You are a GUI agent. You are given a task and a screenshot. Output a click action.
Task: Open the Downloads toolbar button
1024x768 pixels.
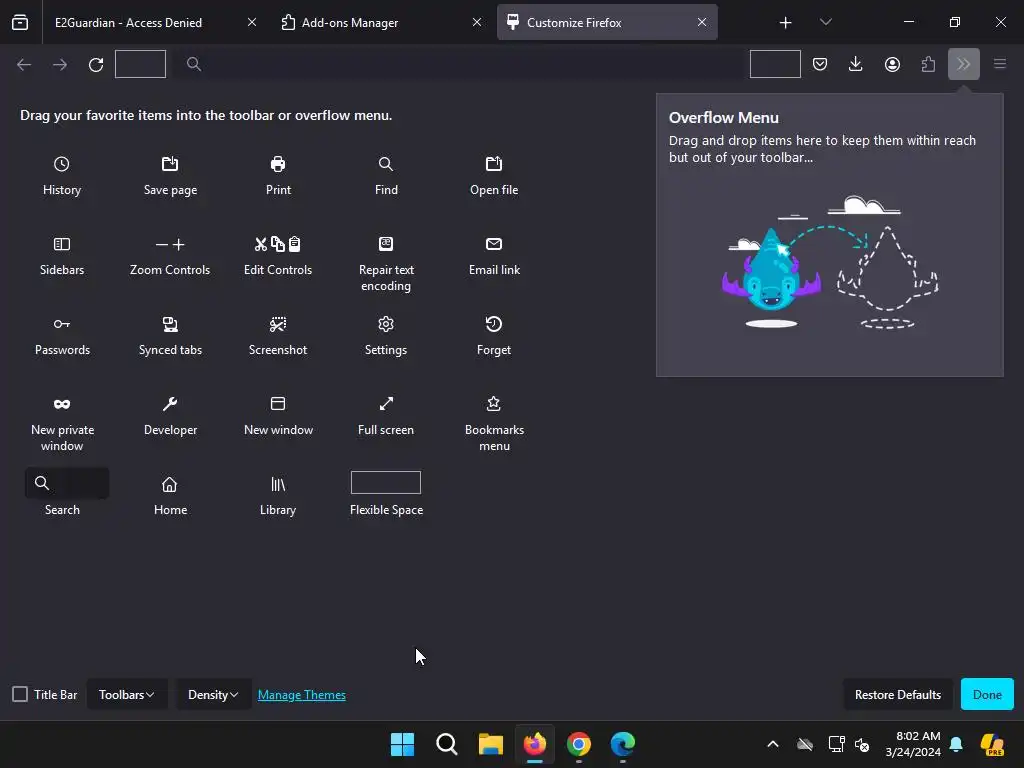pyautogui.click(x=856, y=64)
